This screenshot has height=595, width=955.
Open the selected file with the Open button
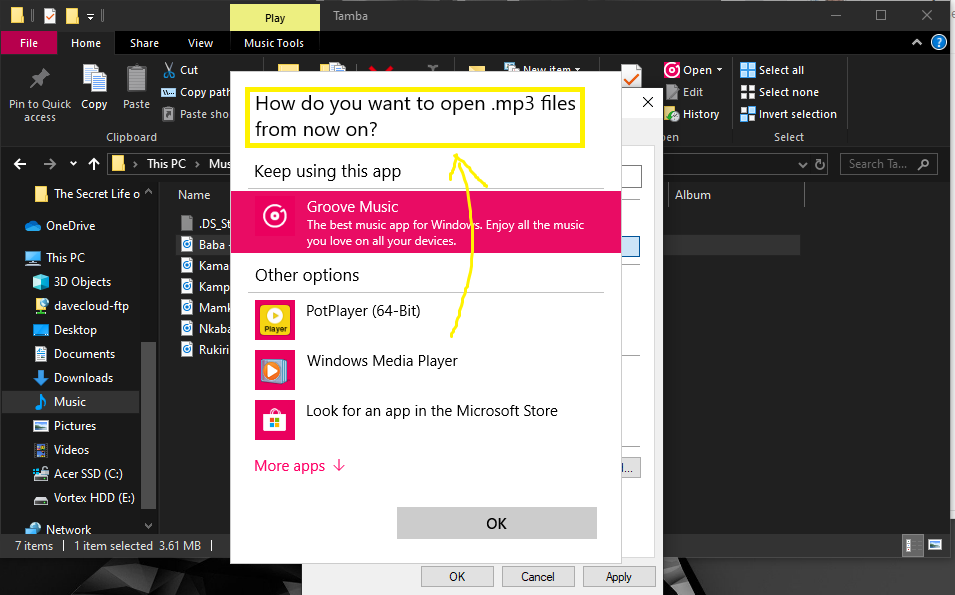pos(688,70)
